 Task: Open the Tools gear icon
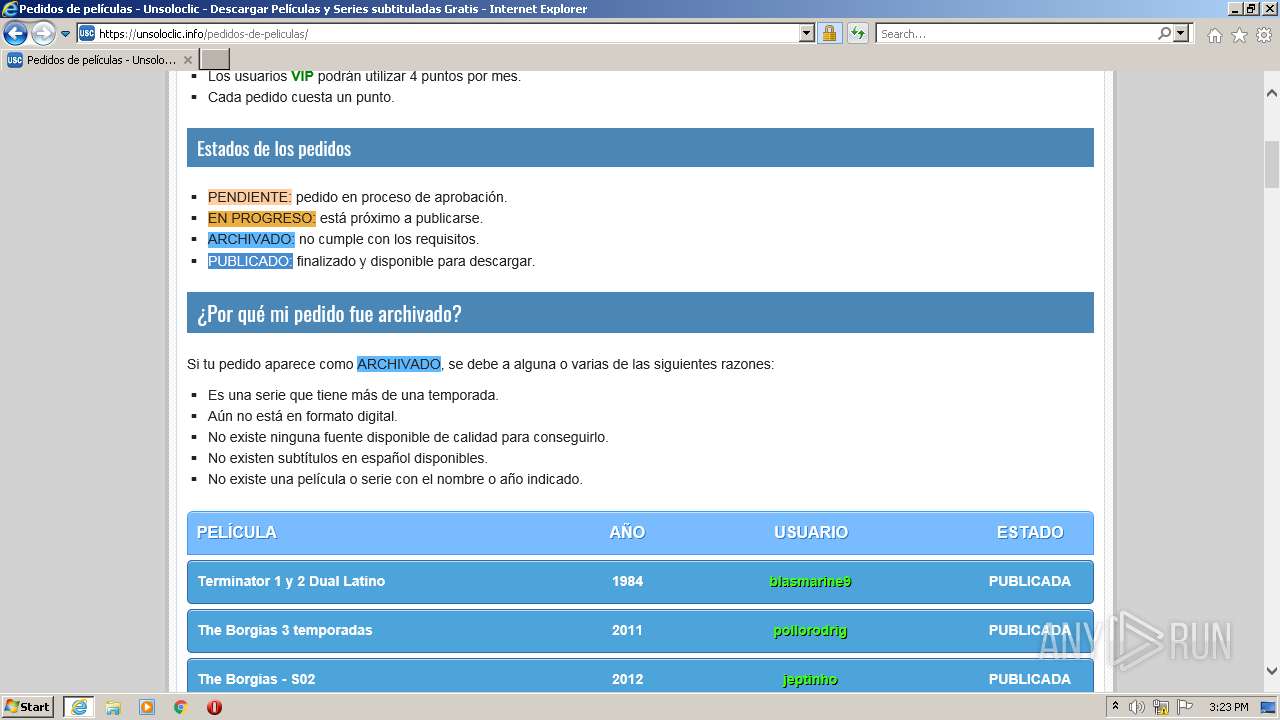pos(1264,35)
